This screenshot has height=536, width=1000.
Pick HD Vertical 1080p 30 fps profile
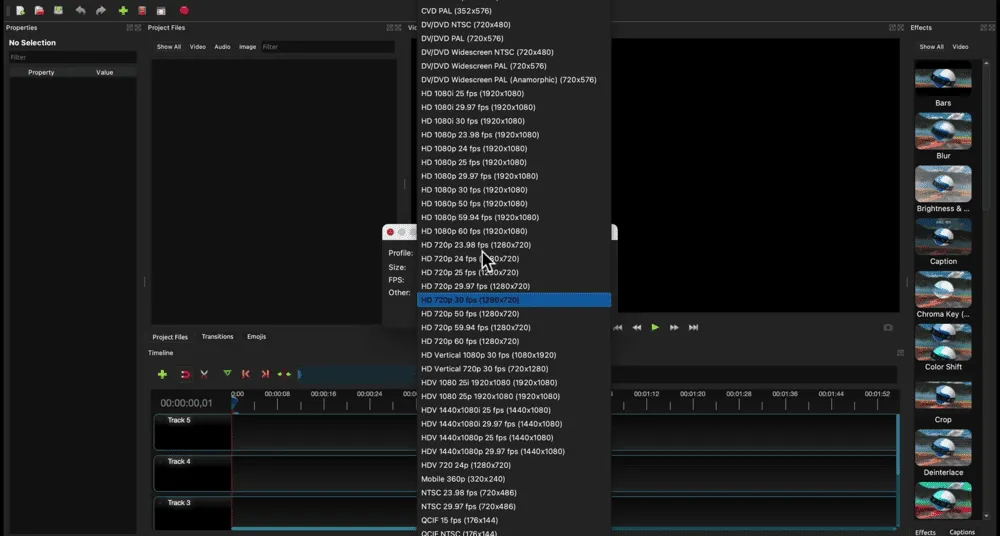(488, 355)
